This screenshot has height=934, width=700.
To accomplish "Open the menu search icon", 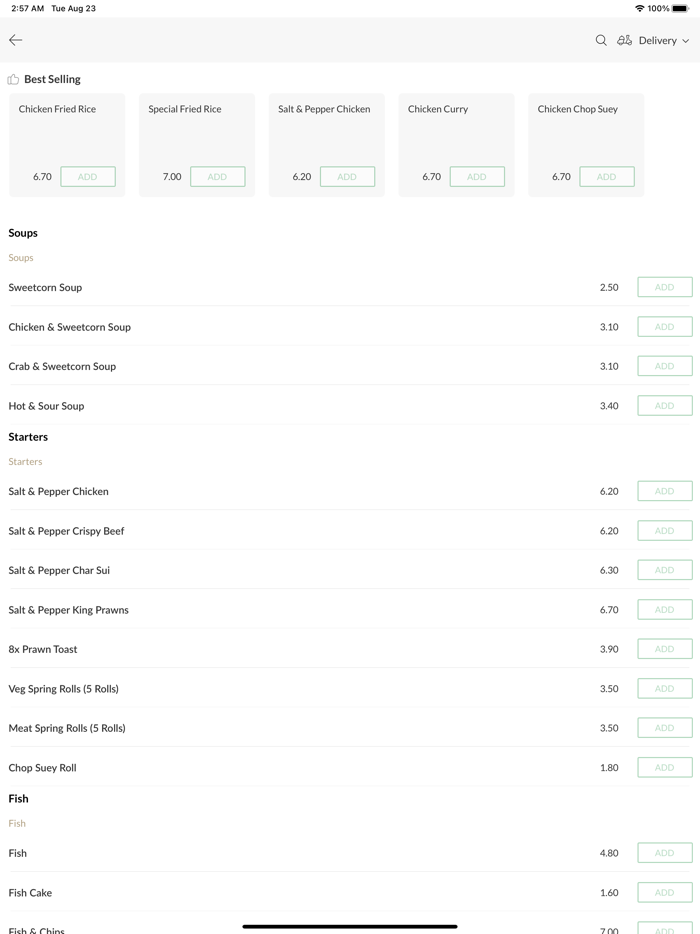I will click(x=601, y=40).
